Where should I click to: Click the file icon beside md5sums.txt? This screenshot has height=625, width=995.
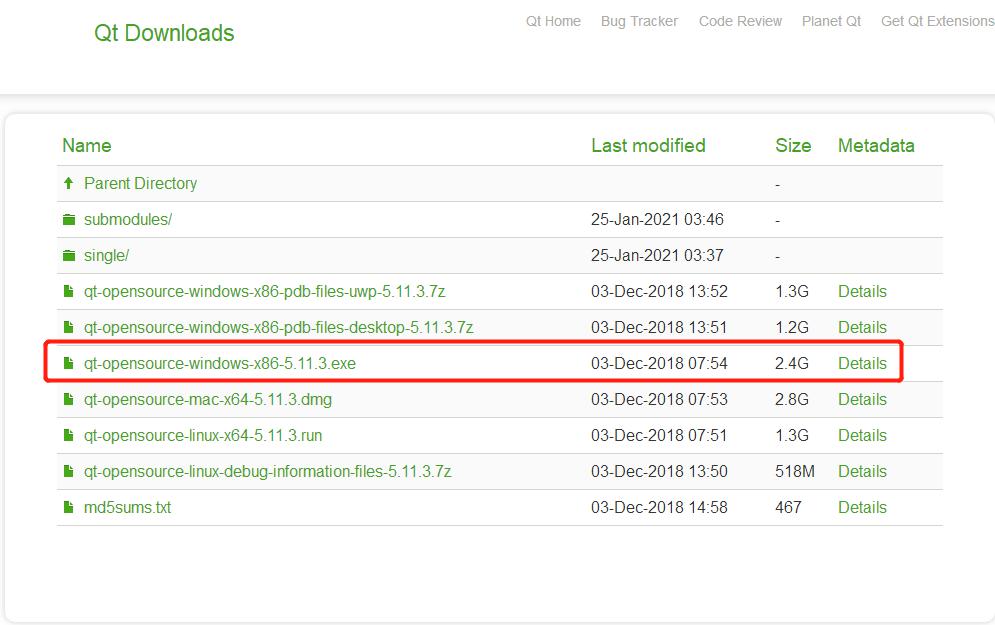click(x=69, y=508)
